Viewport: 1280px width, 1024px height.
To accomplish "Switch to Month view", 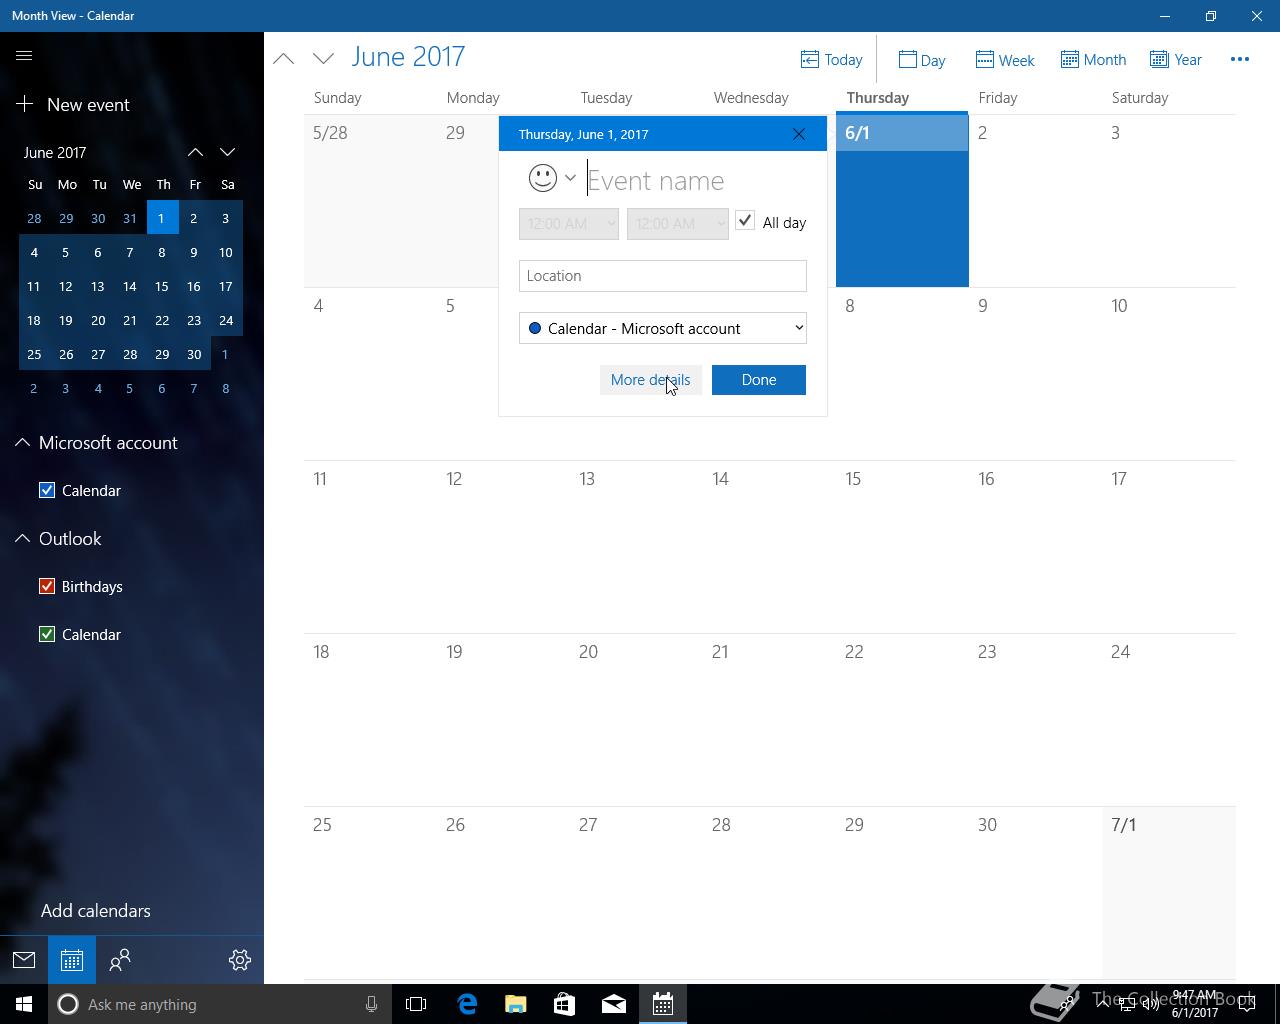I will click(x=1093, y=60).
